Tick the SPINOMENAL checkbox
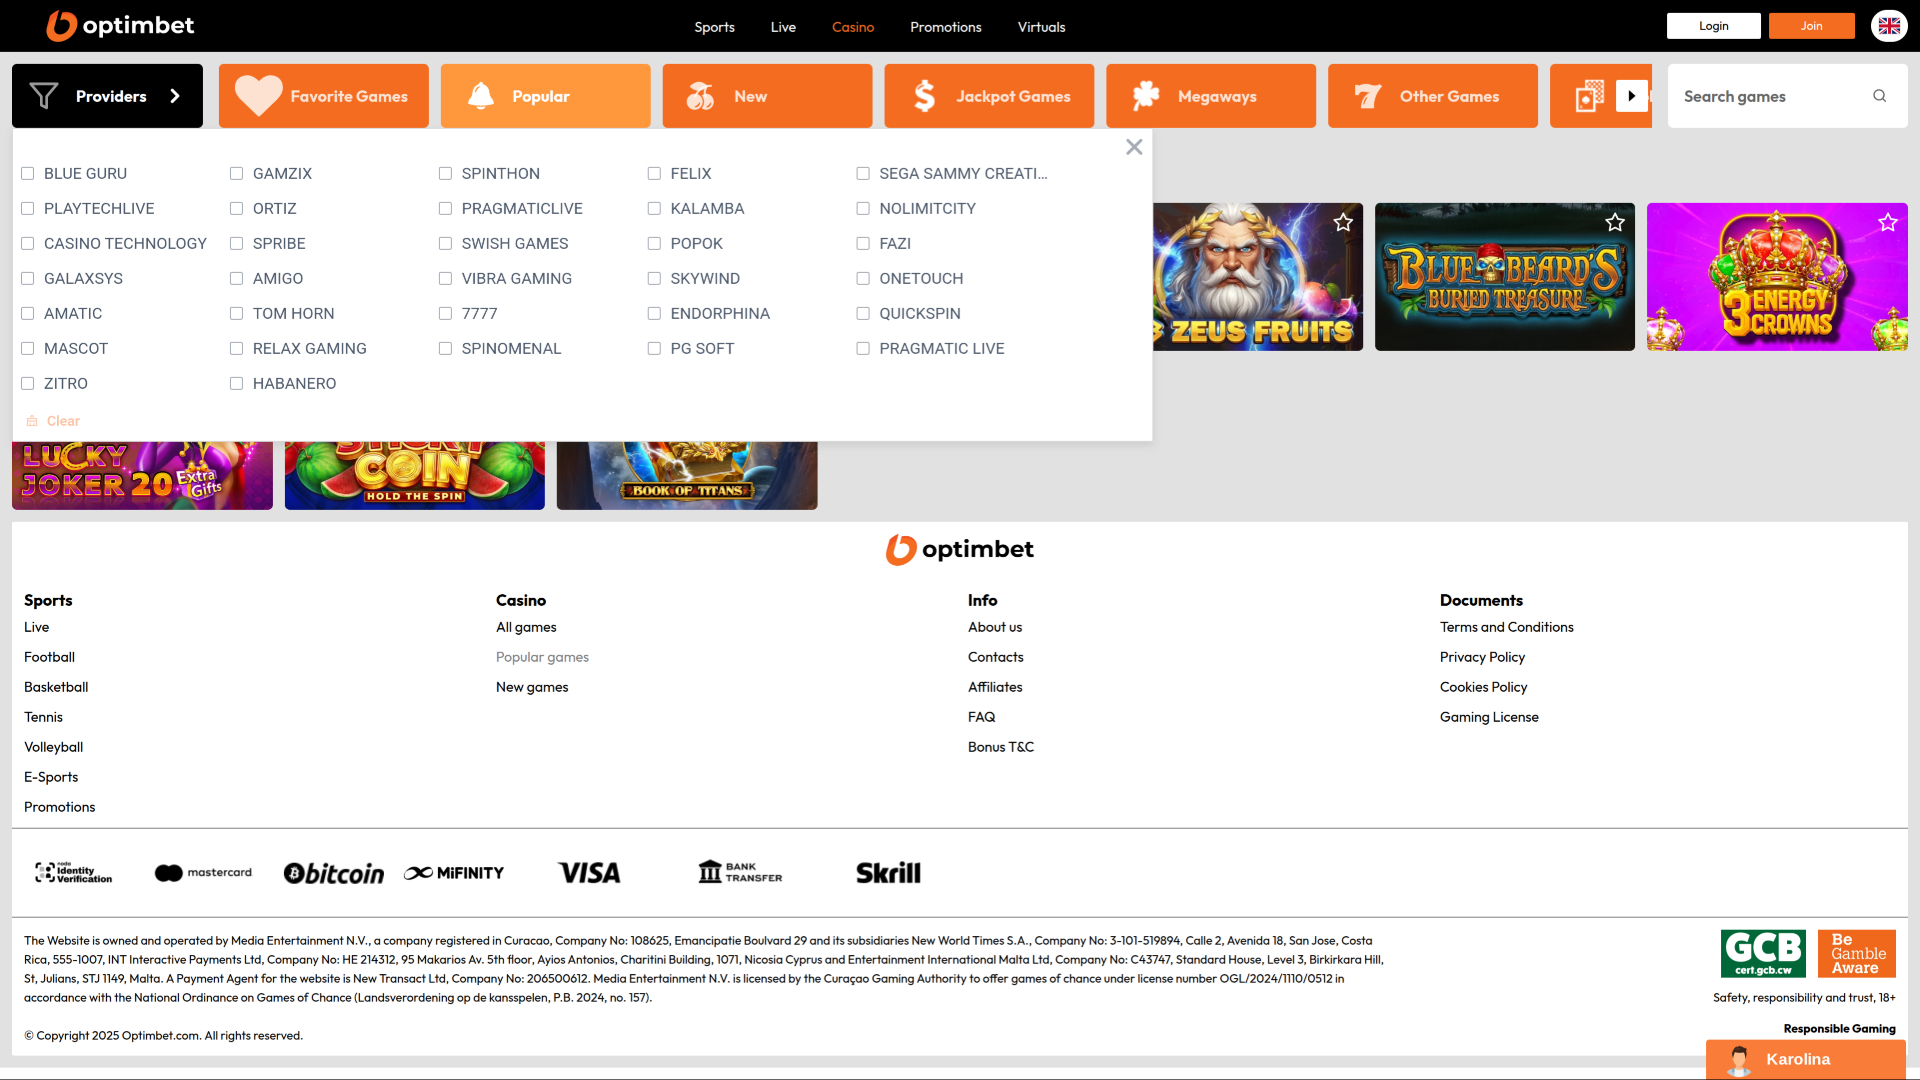 tap(446, 348)
